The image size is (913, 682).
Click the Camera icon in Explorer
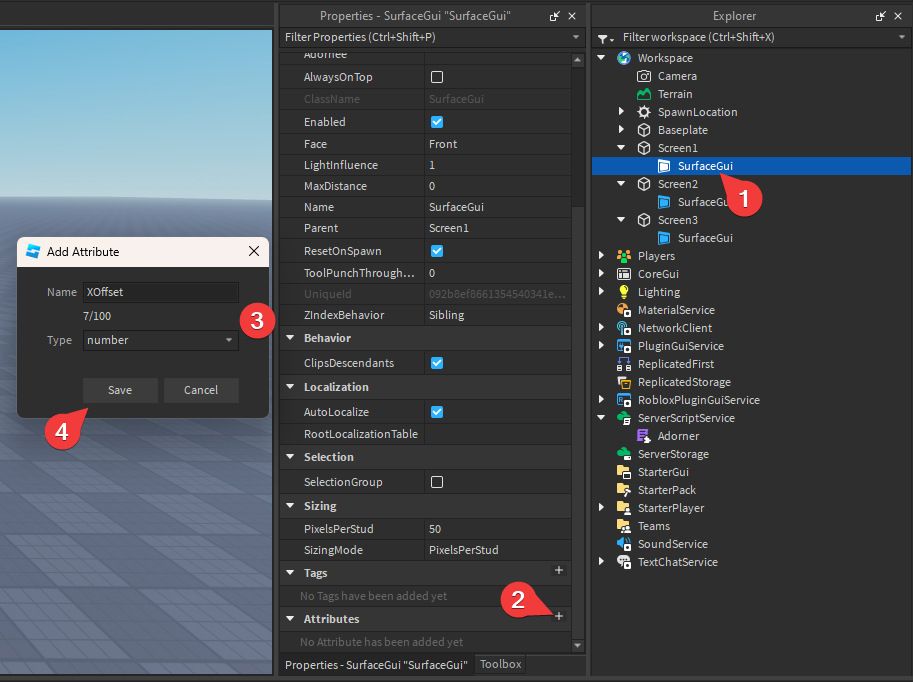[645, 76]
